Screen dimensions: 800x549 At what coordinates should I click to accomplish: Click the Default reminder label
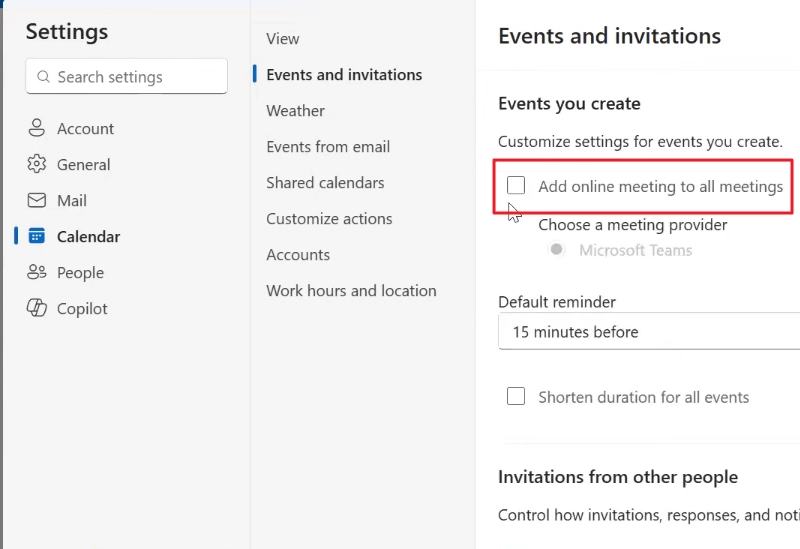click(x=557, y=302)
